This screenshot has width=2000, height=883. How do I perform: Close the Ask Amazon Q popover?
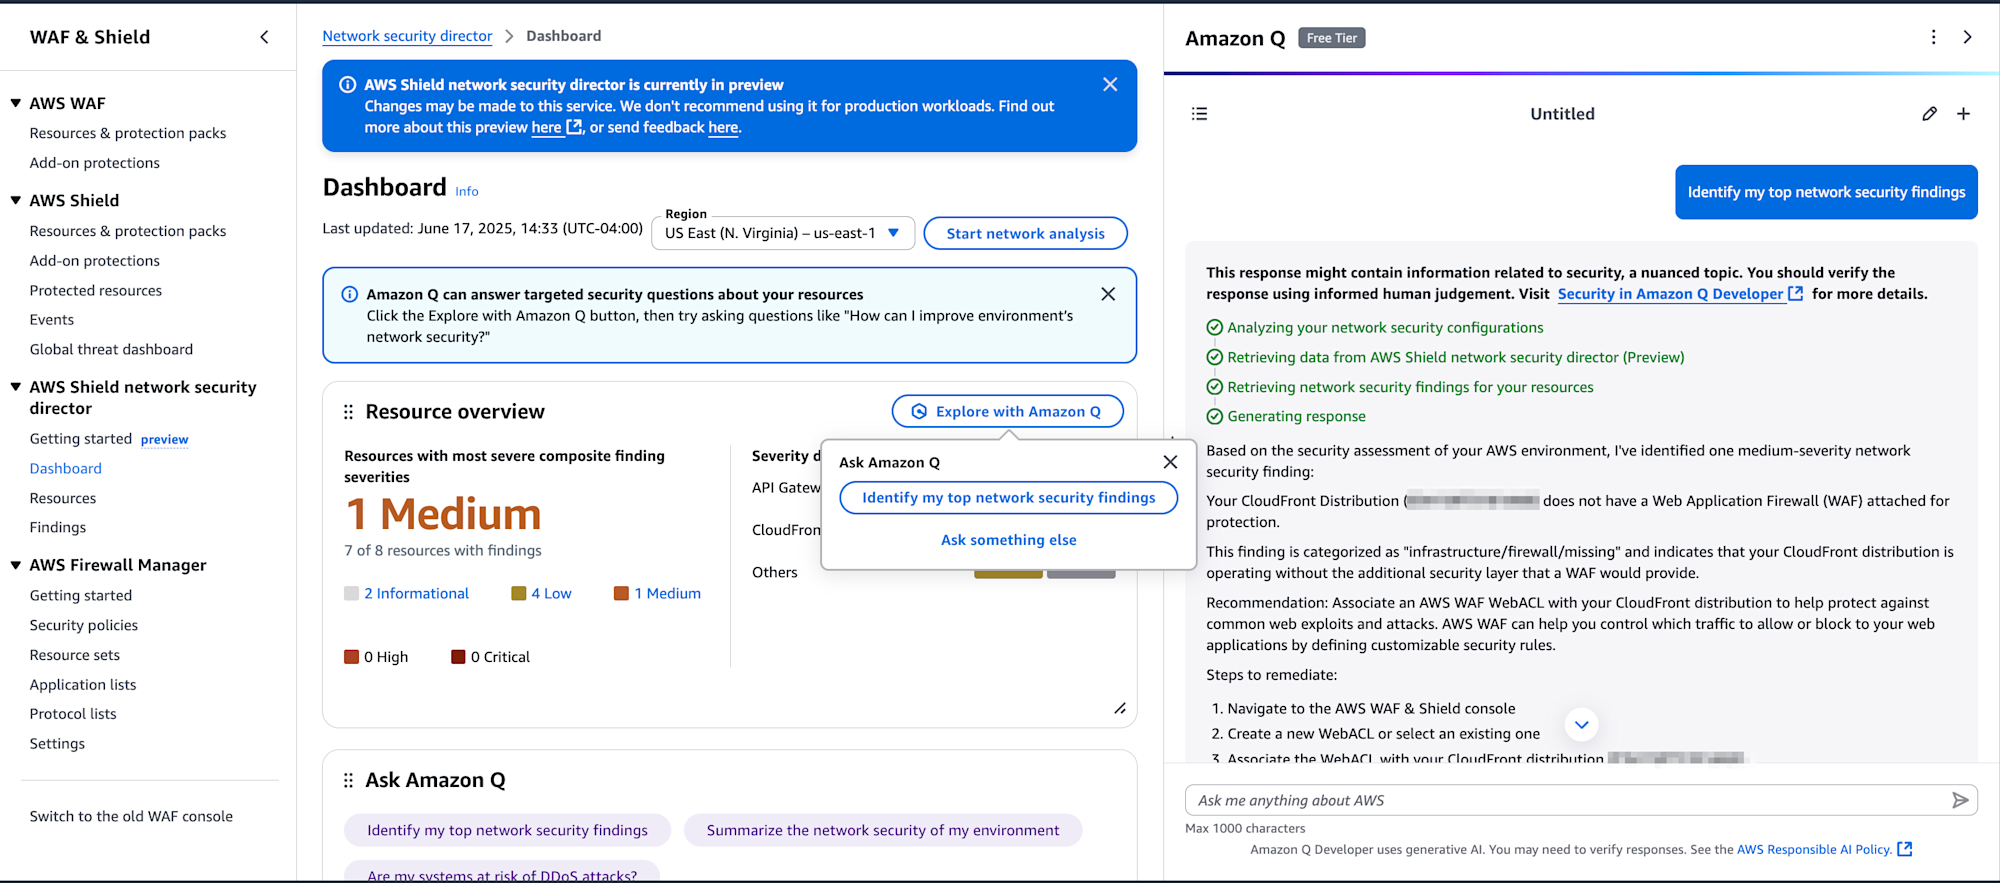(1170, 462)
